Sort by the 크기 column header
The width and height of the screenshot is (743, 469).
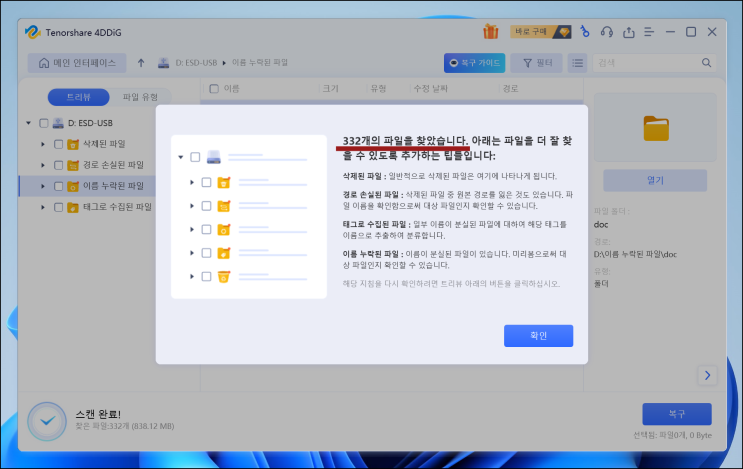[x=331, y=89]
